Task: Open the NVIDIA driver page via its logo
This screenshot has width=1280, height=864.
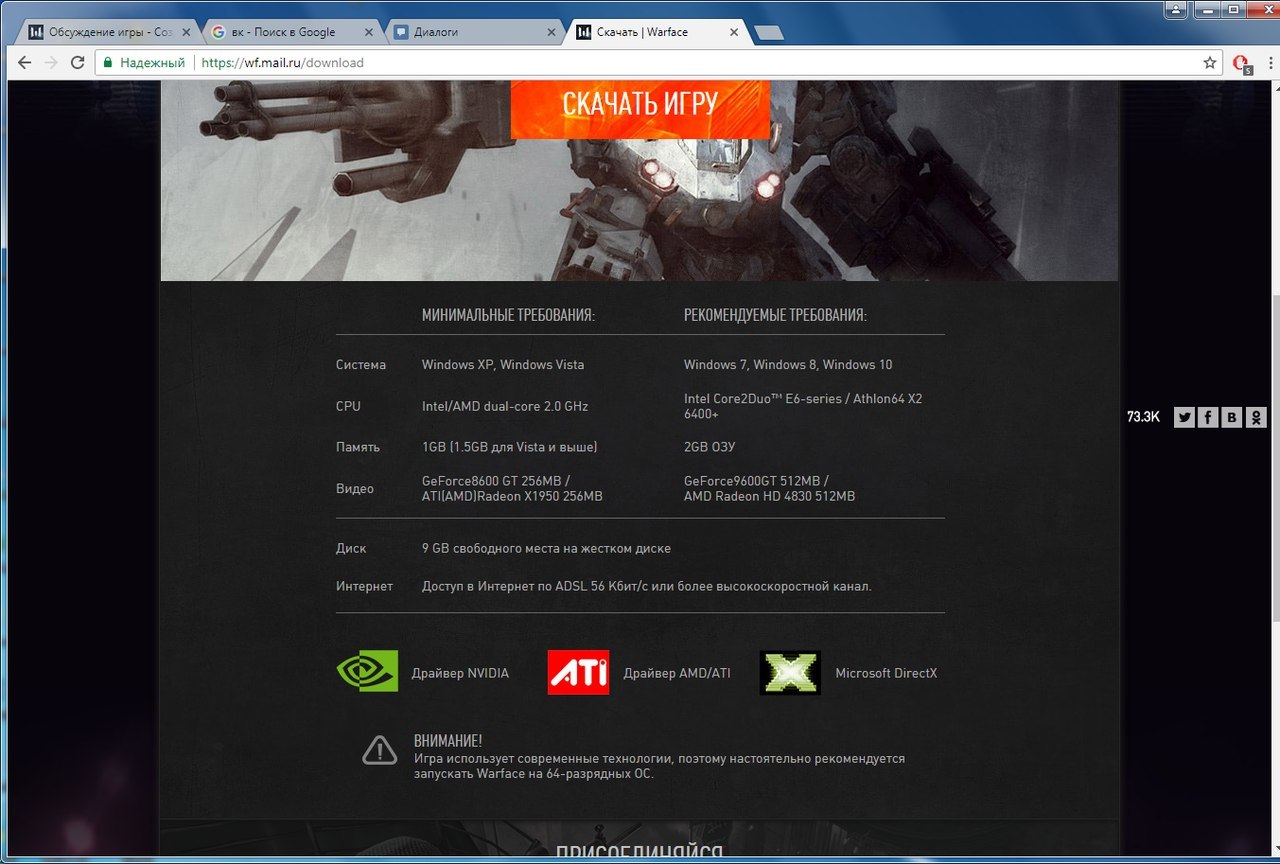Action: click(366, 672)
